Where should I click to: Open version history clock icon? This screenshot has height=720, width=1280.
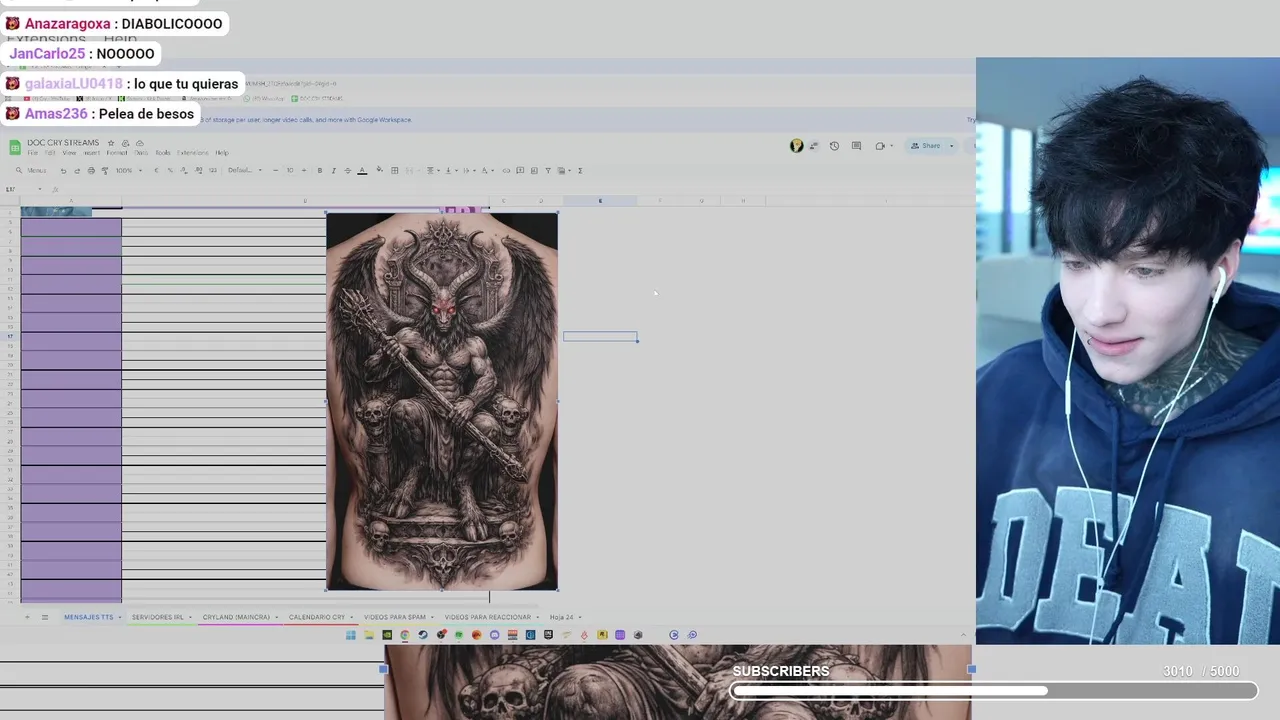point(834,146)
